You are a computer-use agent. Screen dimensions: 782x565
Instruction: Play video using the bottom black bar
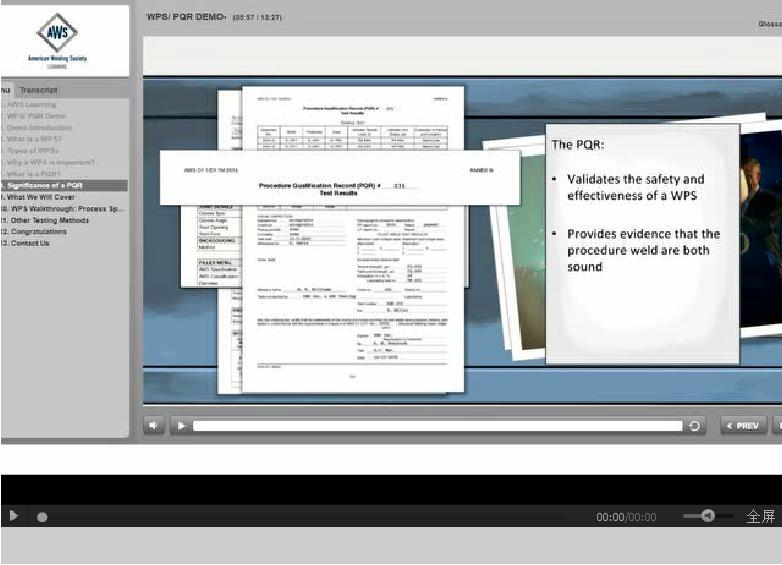[x=14, y=516]
